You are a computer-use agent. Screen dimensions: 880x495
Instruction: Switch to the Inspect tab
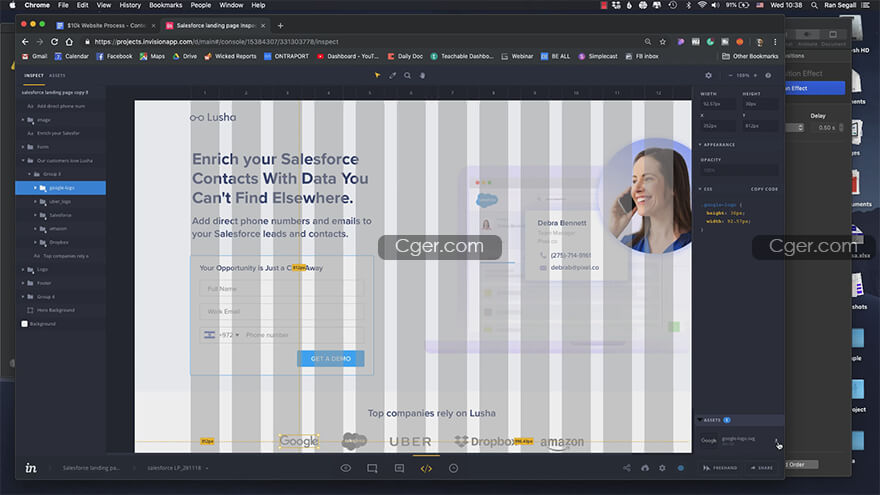tap(34, 75)
